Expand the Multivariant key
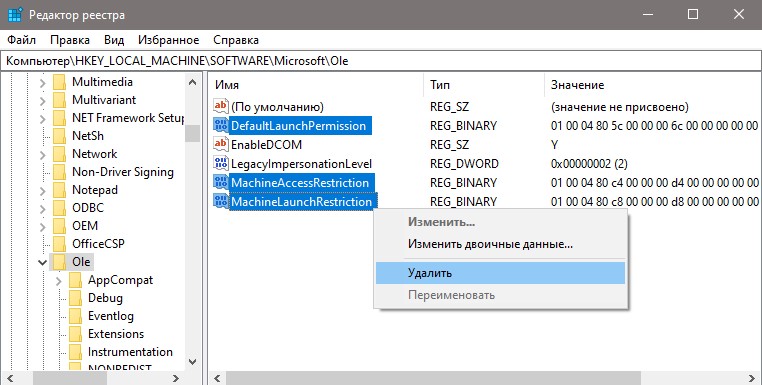This screenshot has height=385, width=762. pyautogui.click(x=43, y=101)
